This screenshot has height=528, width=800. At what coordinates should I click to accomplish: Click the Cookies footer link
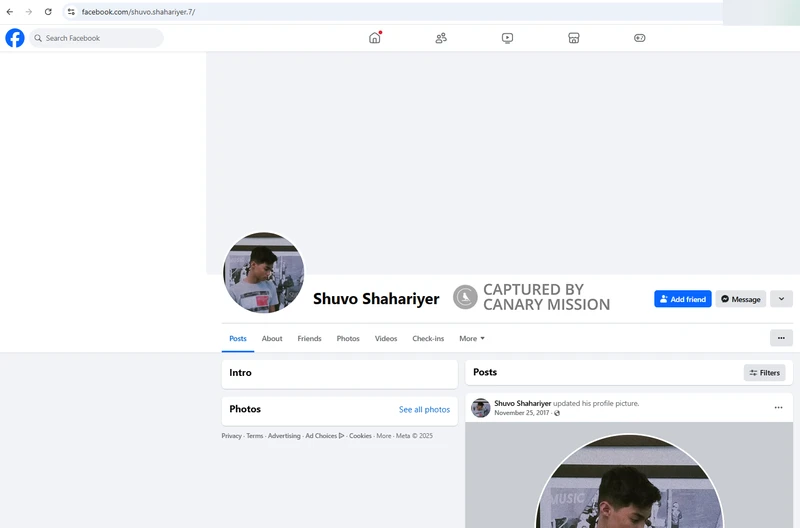360,436
